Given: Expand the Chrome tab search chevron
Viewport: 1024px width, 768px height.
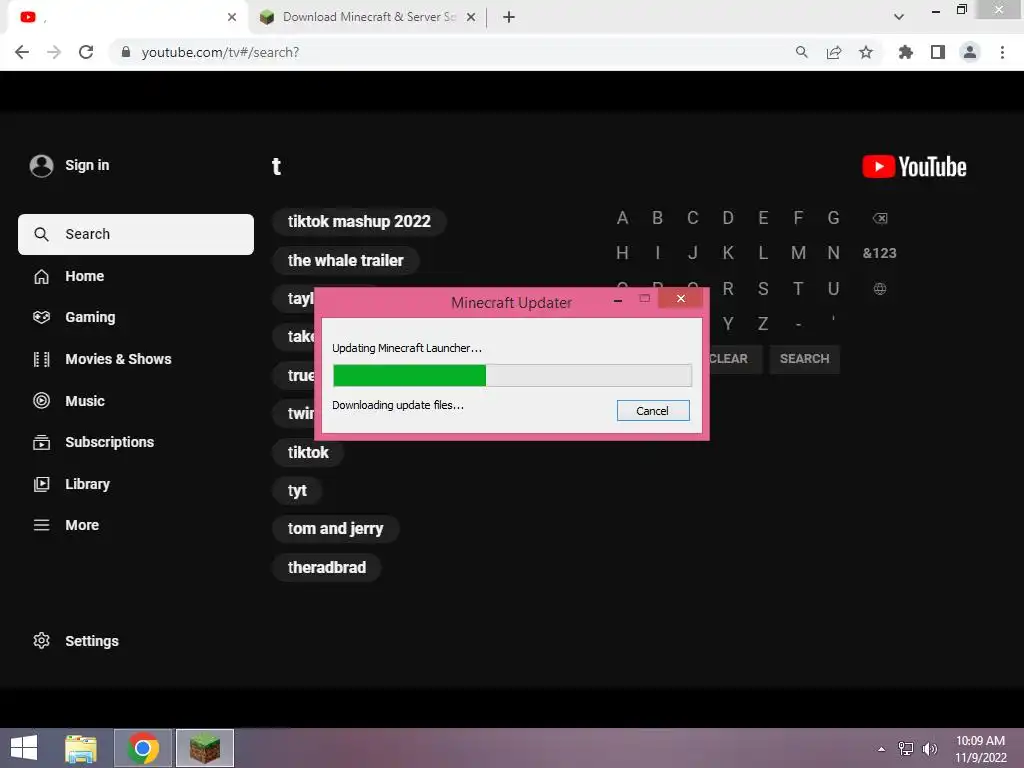Looking at the screenshot, I should coord(899,17).
